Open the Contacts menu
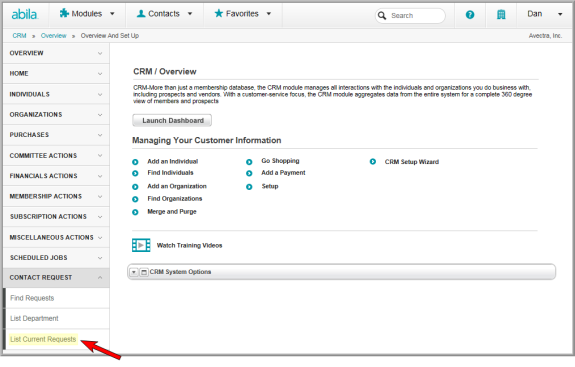The height and width of the screenshot is (367, 575). 164,14
